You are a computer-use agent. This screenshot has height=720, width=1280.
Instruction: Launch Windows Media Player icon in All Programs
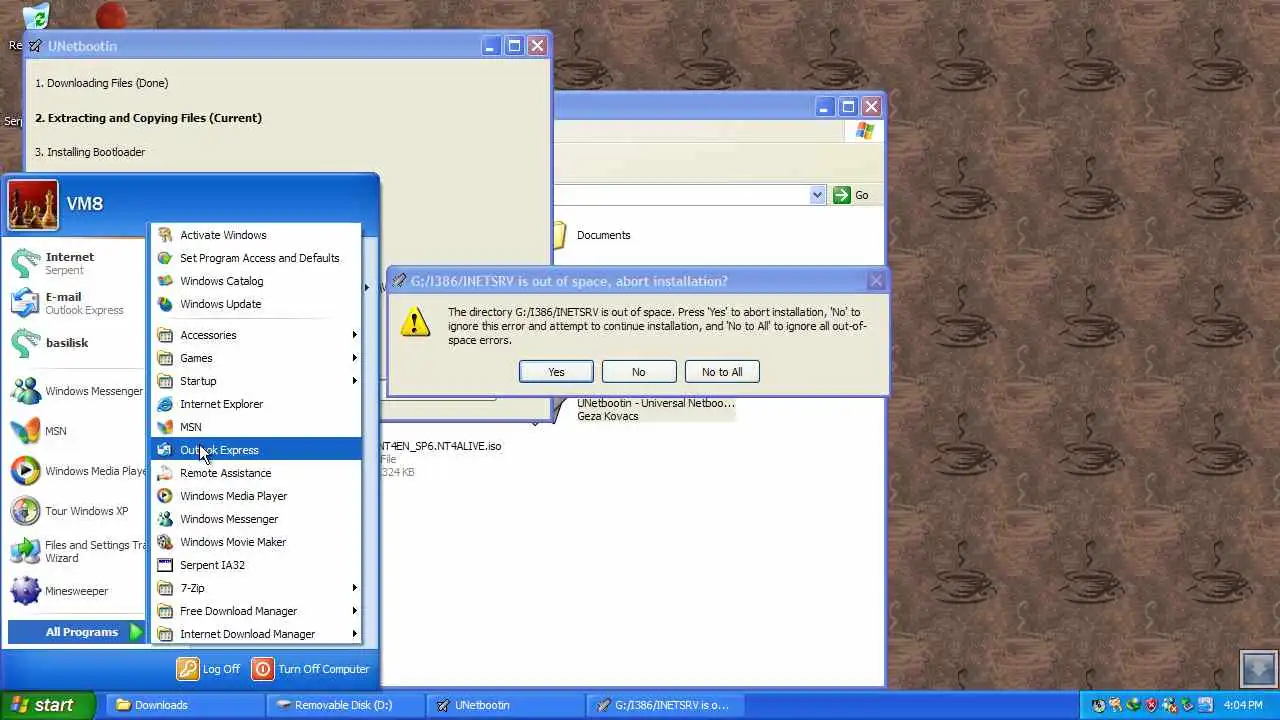click(165, 496)
